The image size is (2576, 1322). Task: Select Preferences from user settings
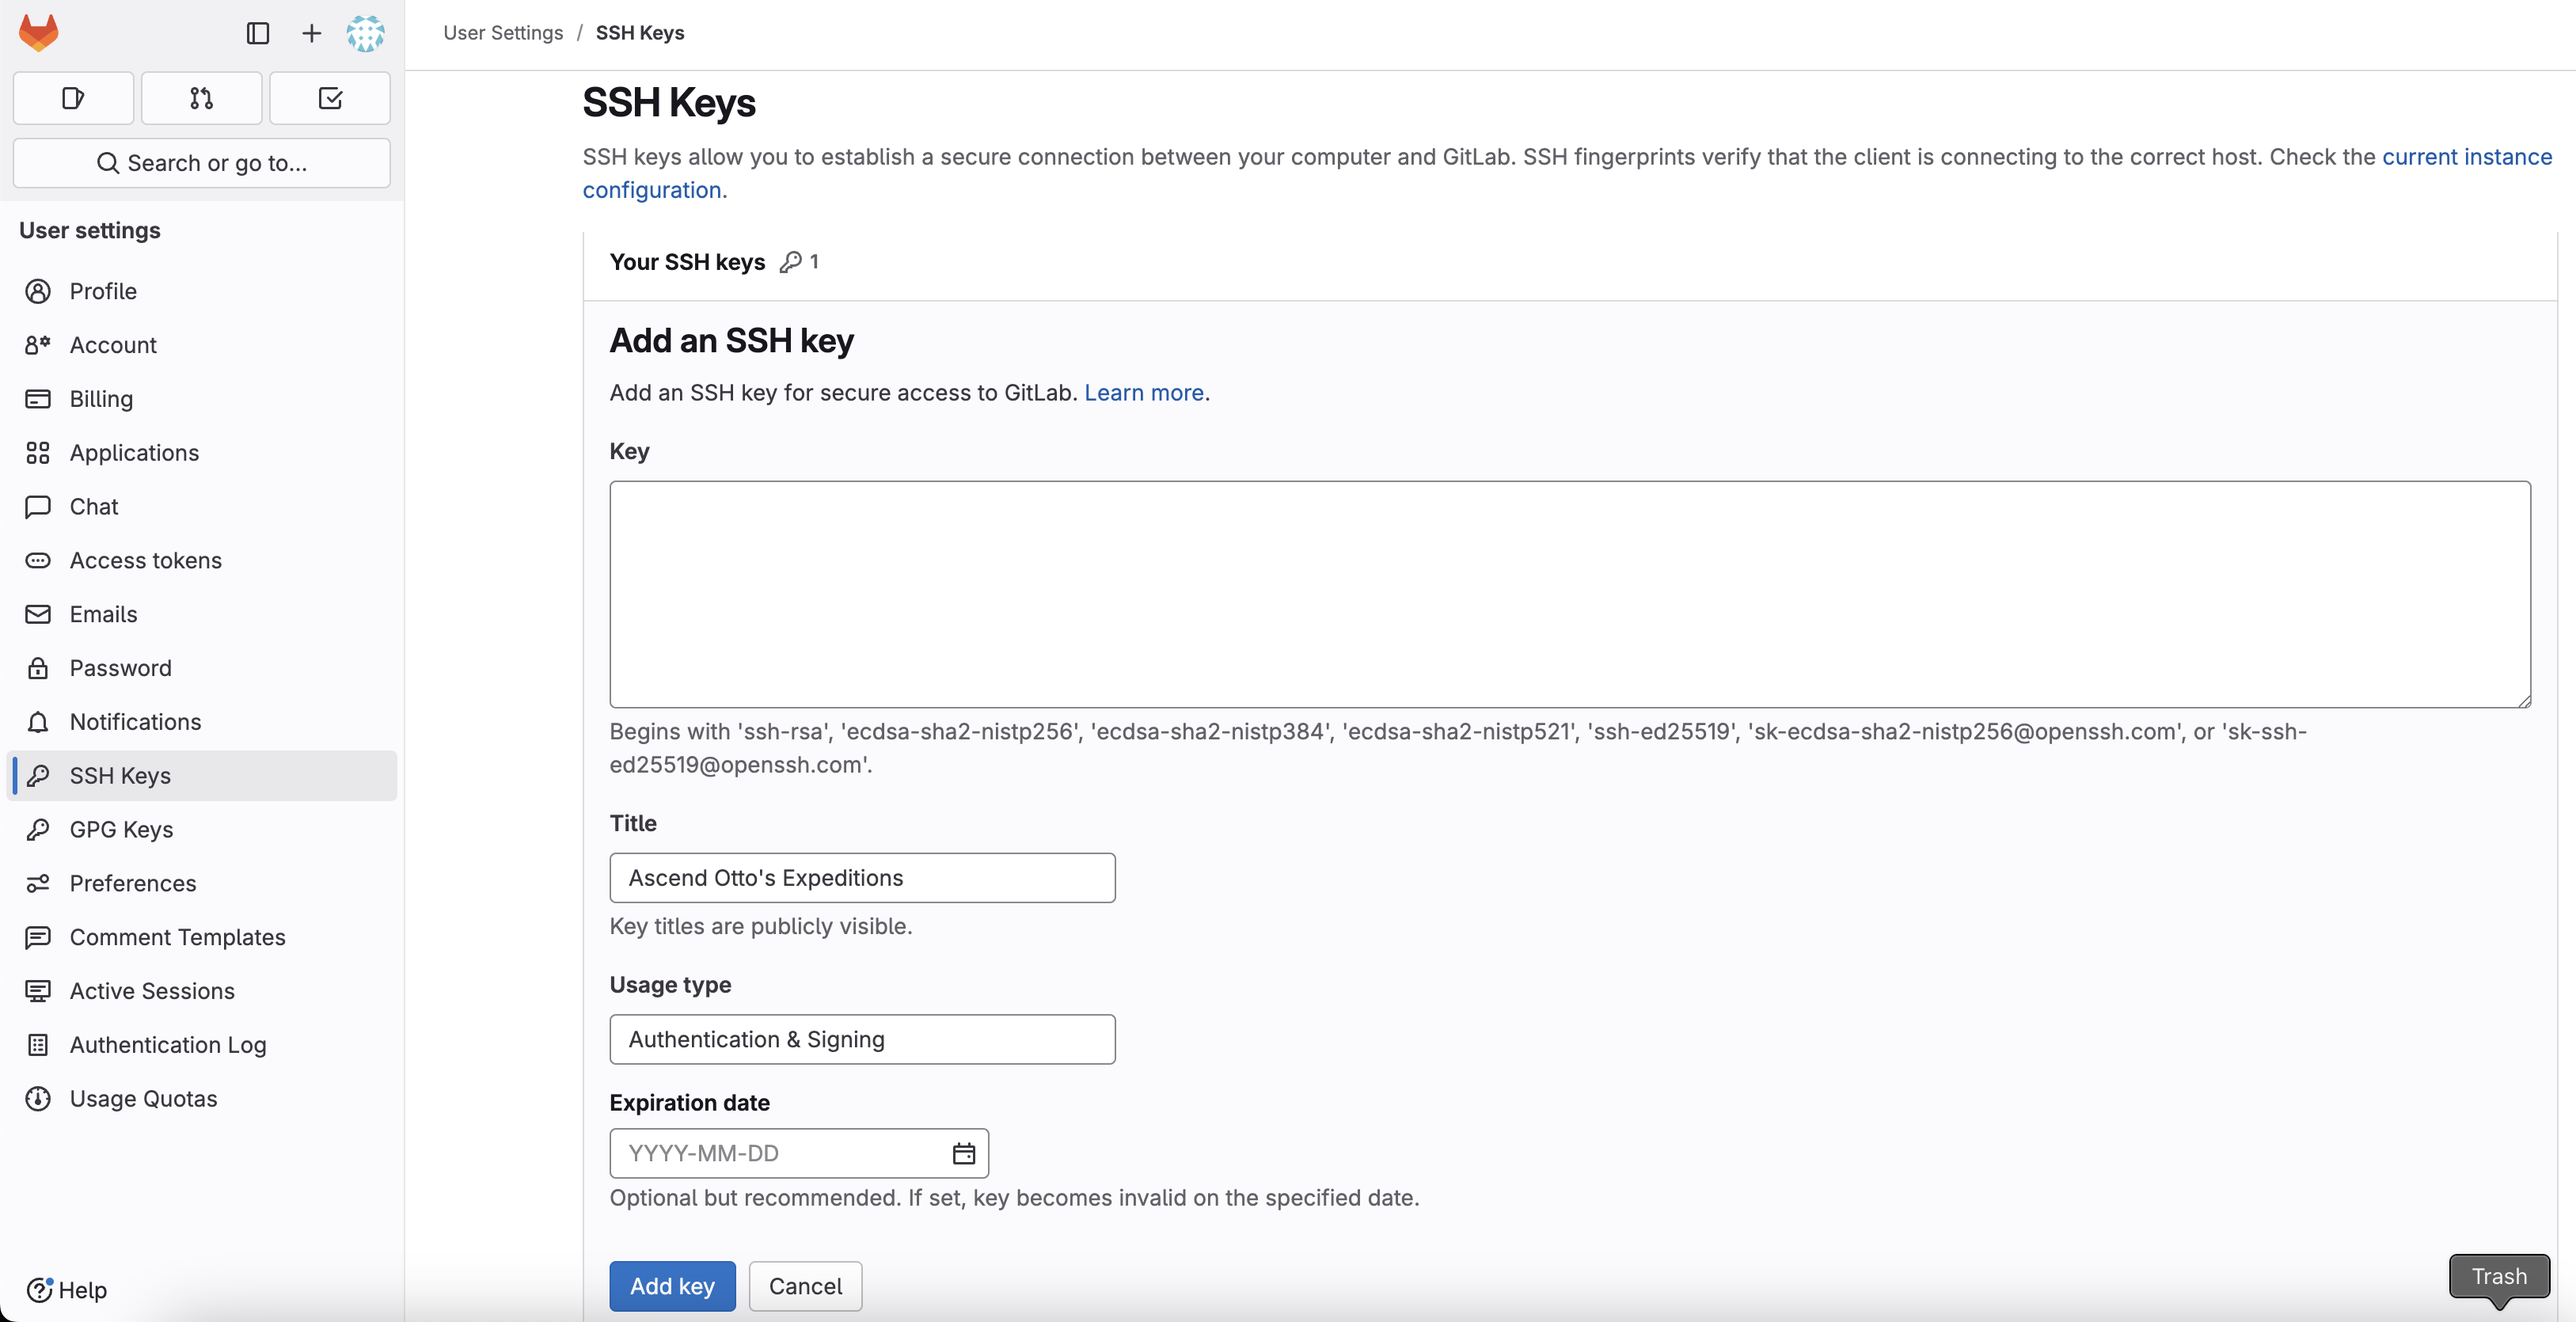coord(132,883)
